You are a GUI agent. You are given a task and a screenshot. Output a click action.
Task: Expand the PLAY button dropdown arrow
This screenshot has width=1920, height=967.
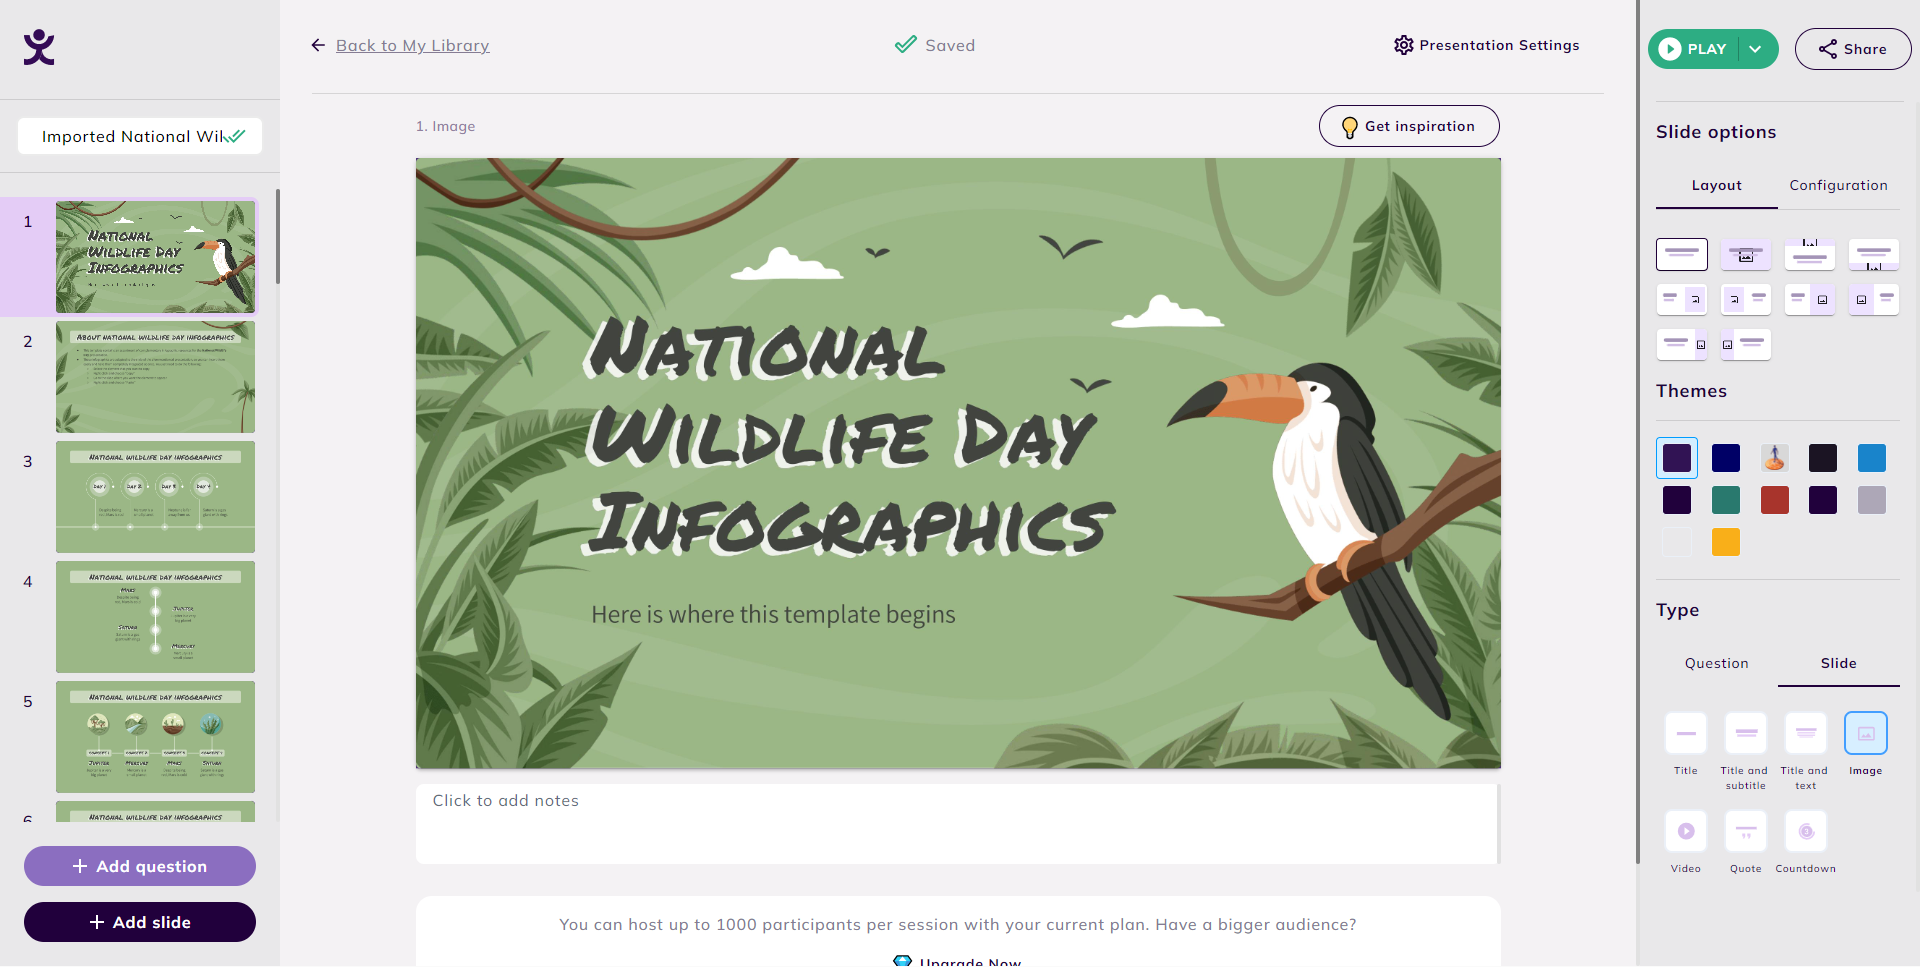pyautogui.click(x=1756, y=49)
